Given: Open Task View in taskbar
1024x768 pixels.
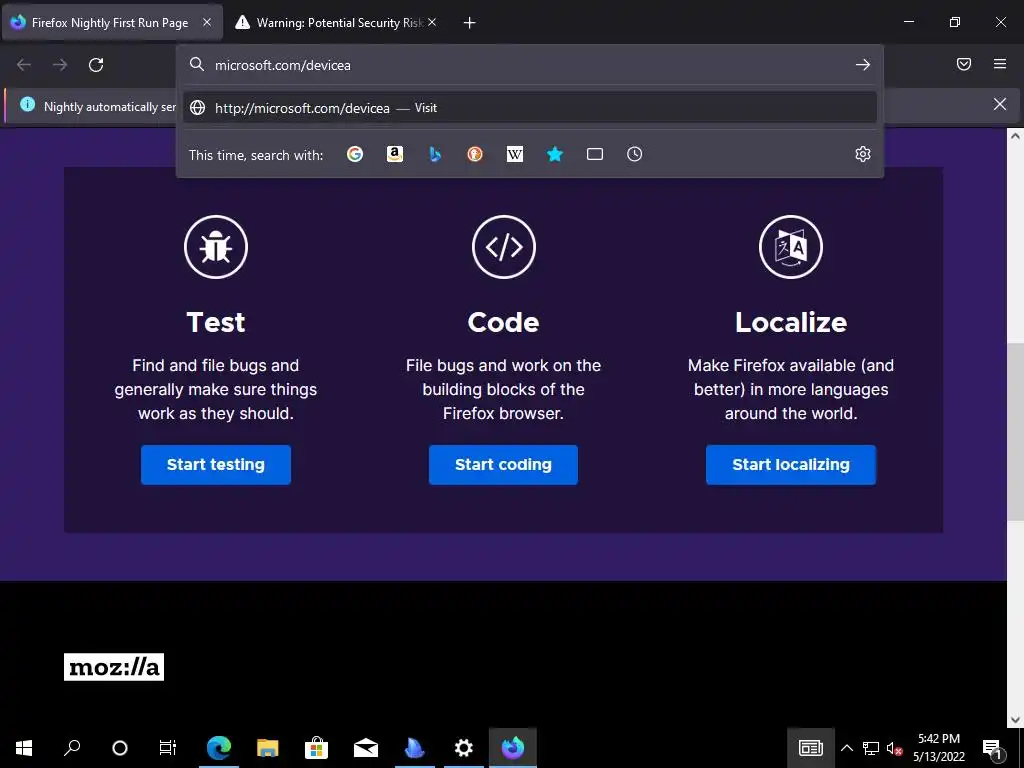Looking at the screenshot, I should [168, 748].
